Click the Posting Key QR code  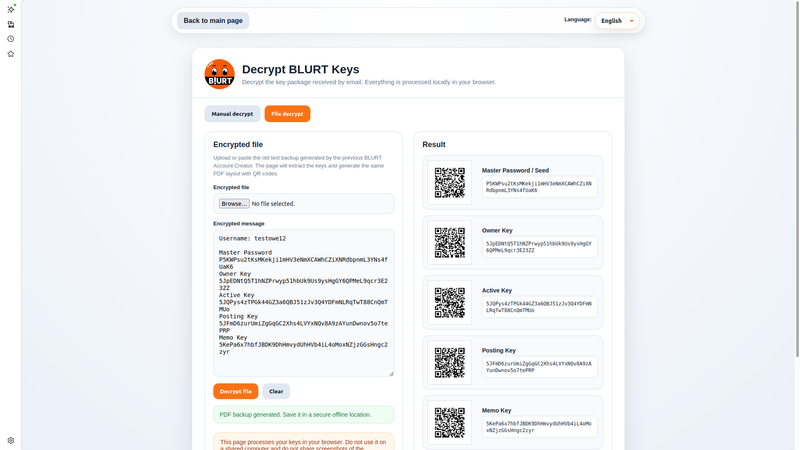pyautogui.click(x=449, y=363)
